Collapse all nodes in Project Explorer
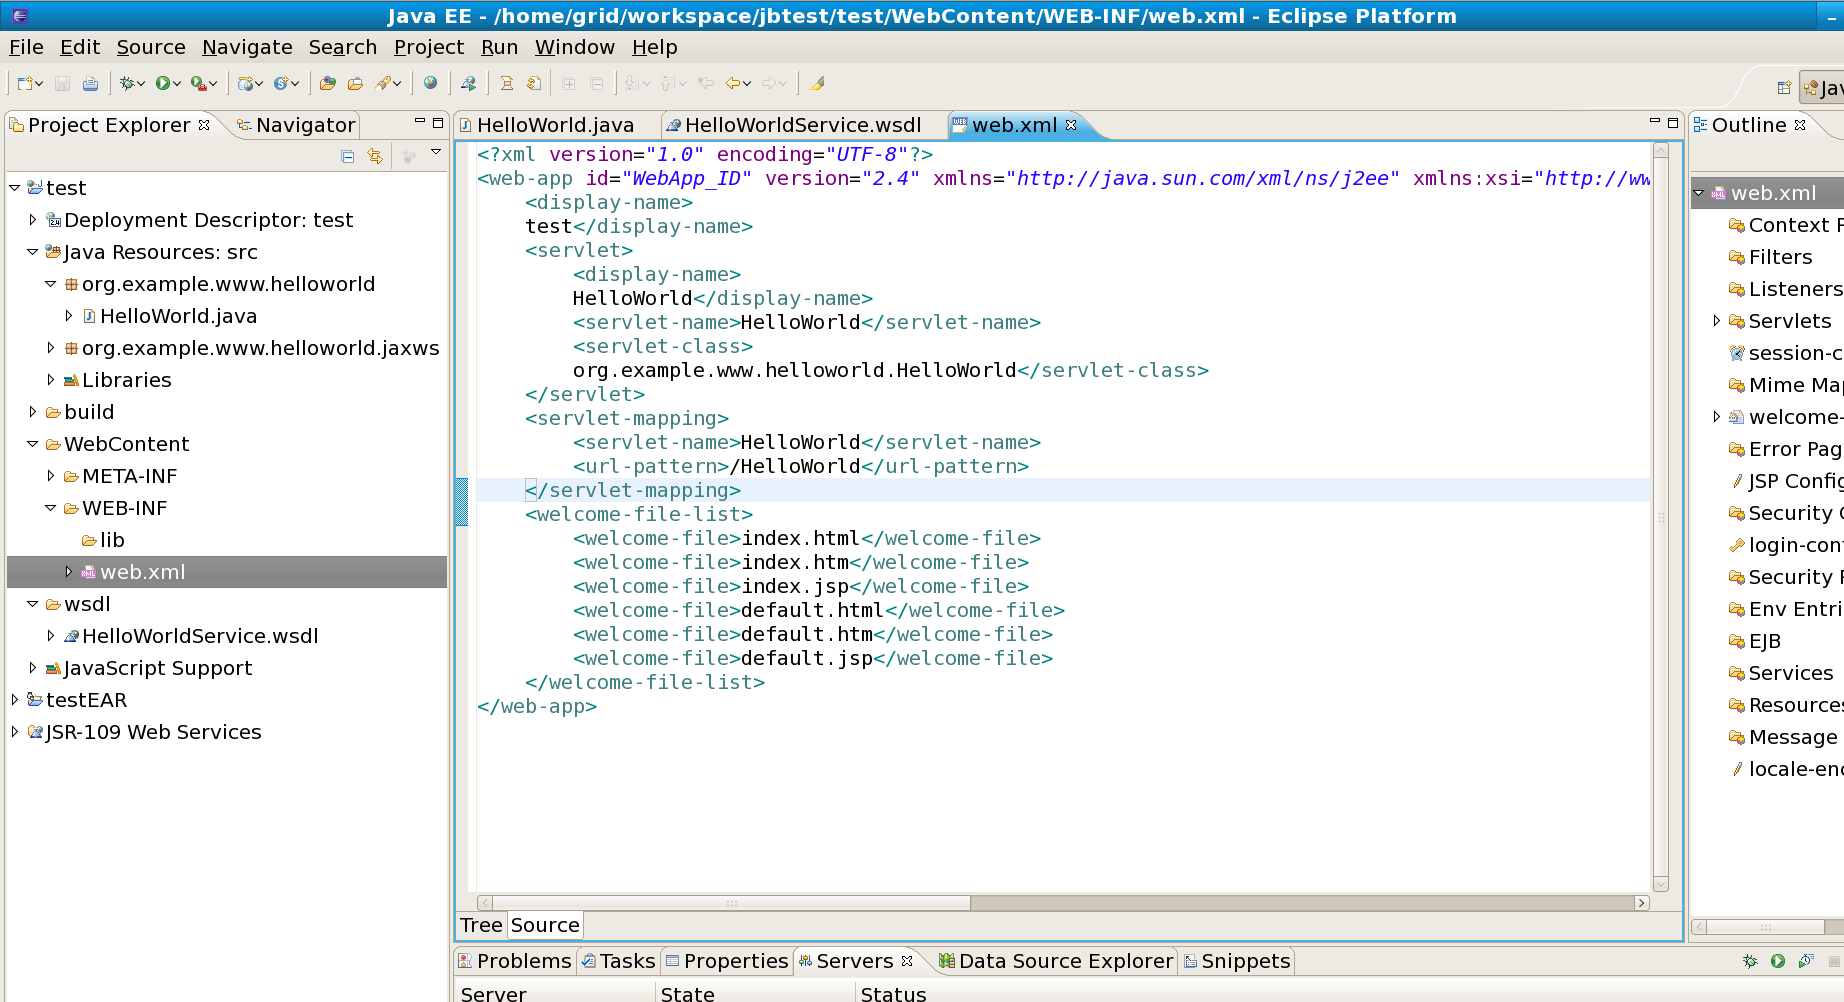This screenshot has height=1002, width=1844. point(346,157)
